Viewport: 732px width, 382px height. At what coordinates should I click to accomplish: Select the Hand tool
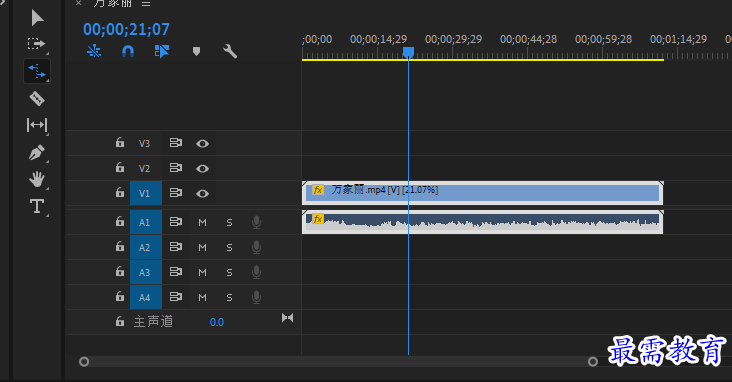click(37, 179)
